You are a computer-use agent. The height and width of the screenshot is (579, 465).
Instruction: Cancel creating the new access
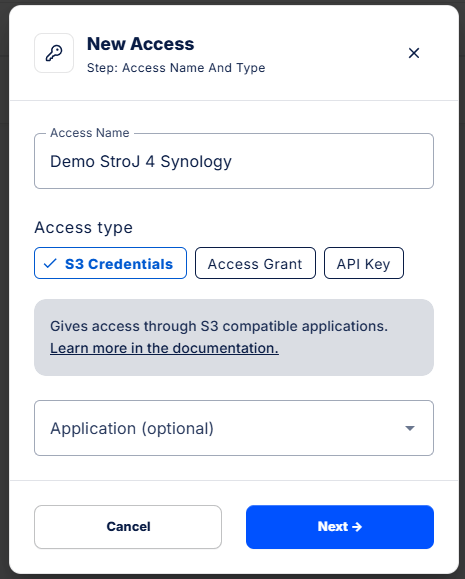pyautogui.click(x=128, y=527)
